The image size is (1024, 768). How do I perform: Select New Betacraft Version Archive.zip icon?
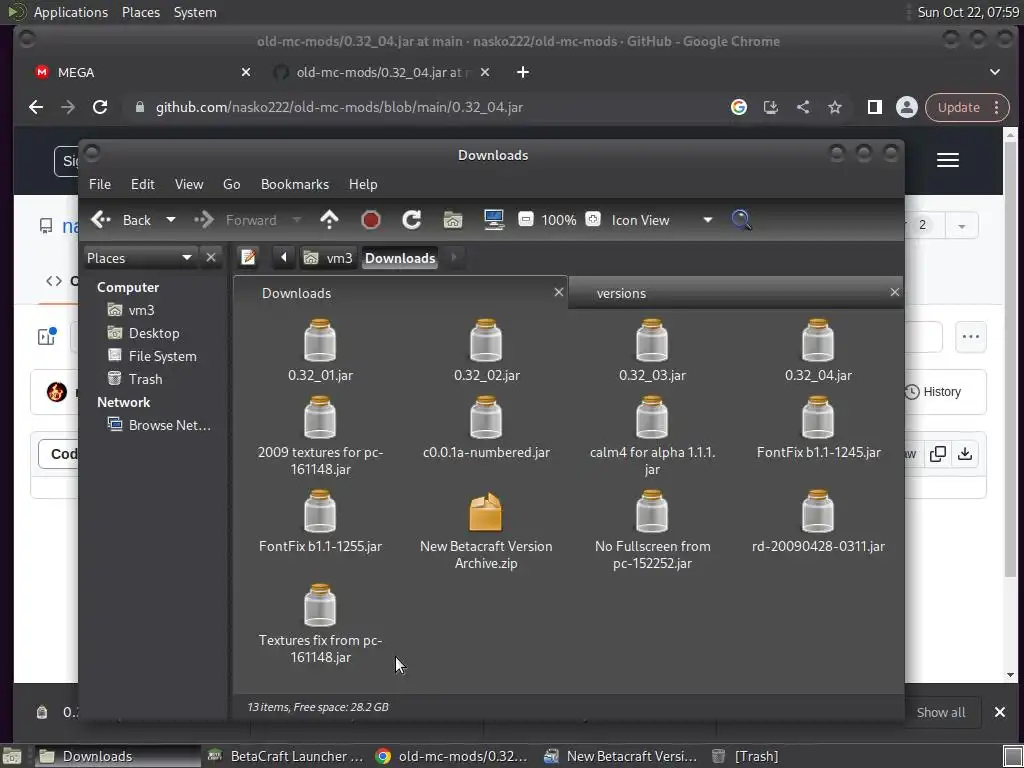[486, 512]
